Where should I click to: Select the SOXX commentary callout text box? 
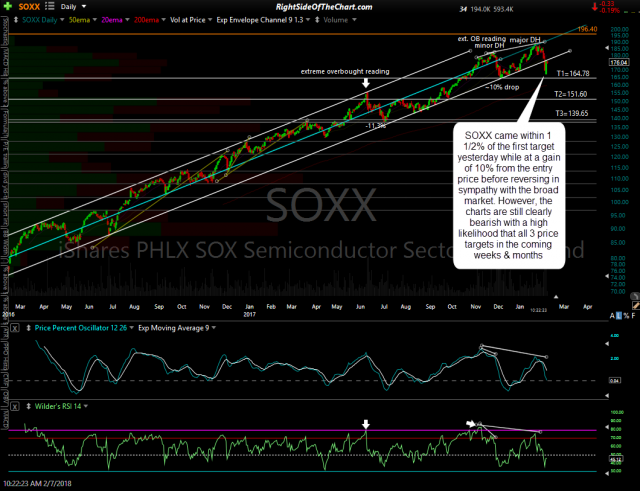click(x=509, y=196)
